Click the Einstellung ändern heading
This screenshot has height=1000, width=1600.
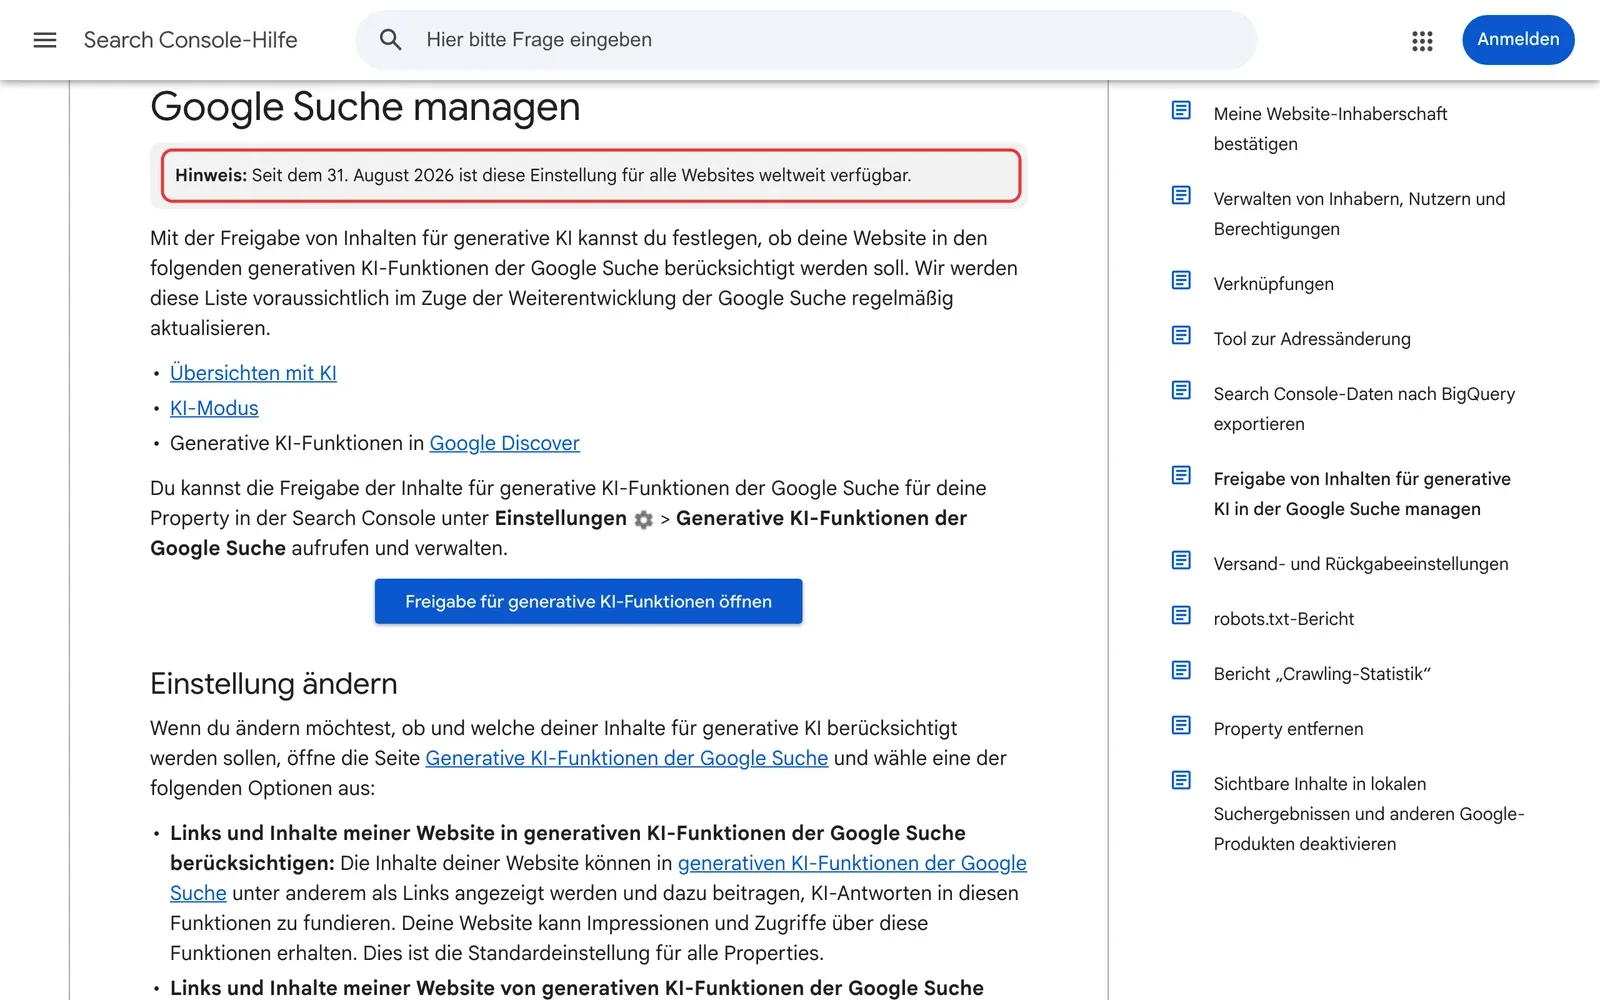tap(274, 683)
